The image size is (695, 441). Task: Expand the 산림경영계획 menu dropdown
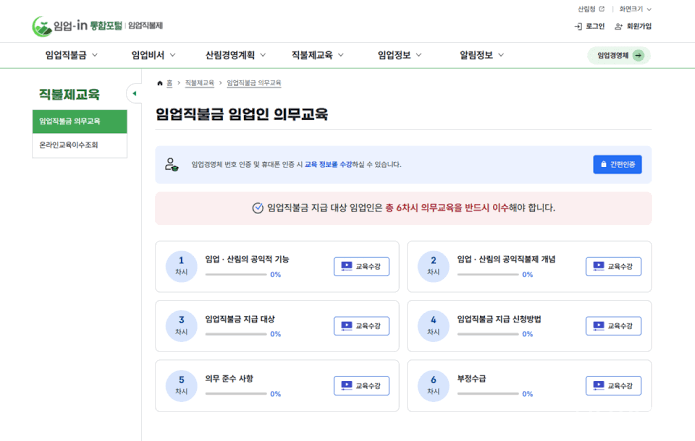pyautogui.click(x=235, y=55)
